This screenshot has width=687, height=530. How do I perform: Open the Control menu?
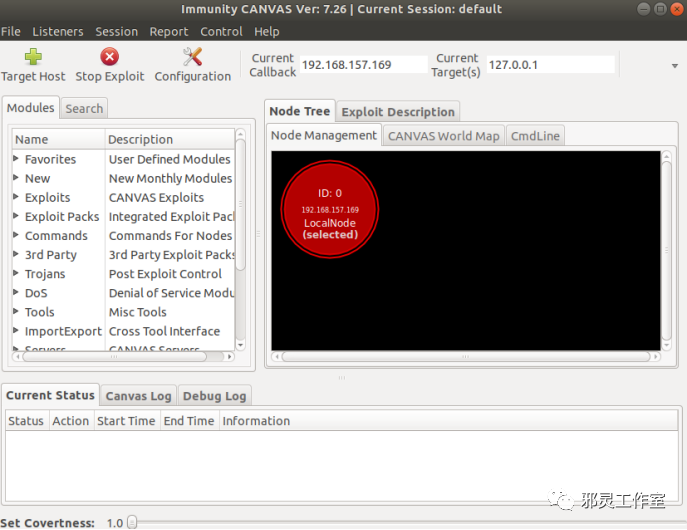point(221,32)
